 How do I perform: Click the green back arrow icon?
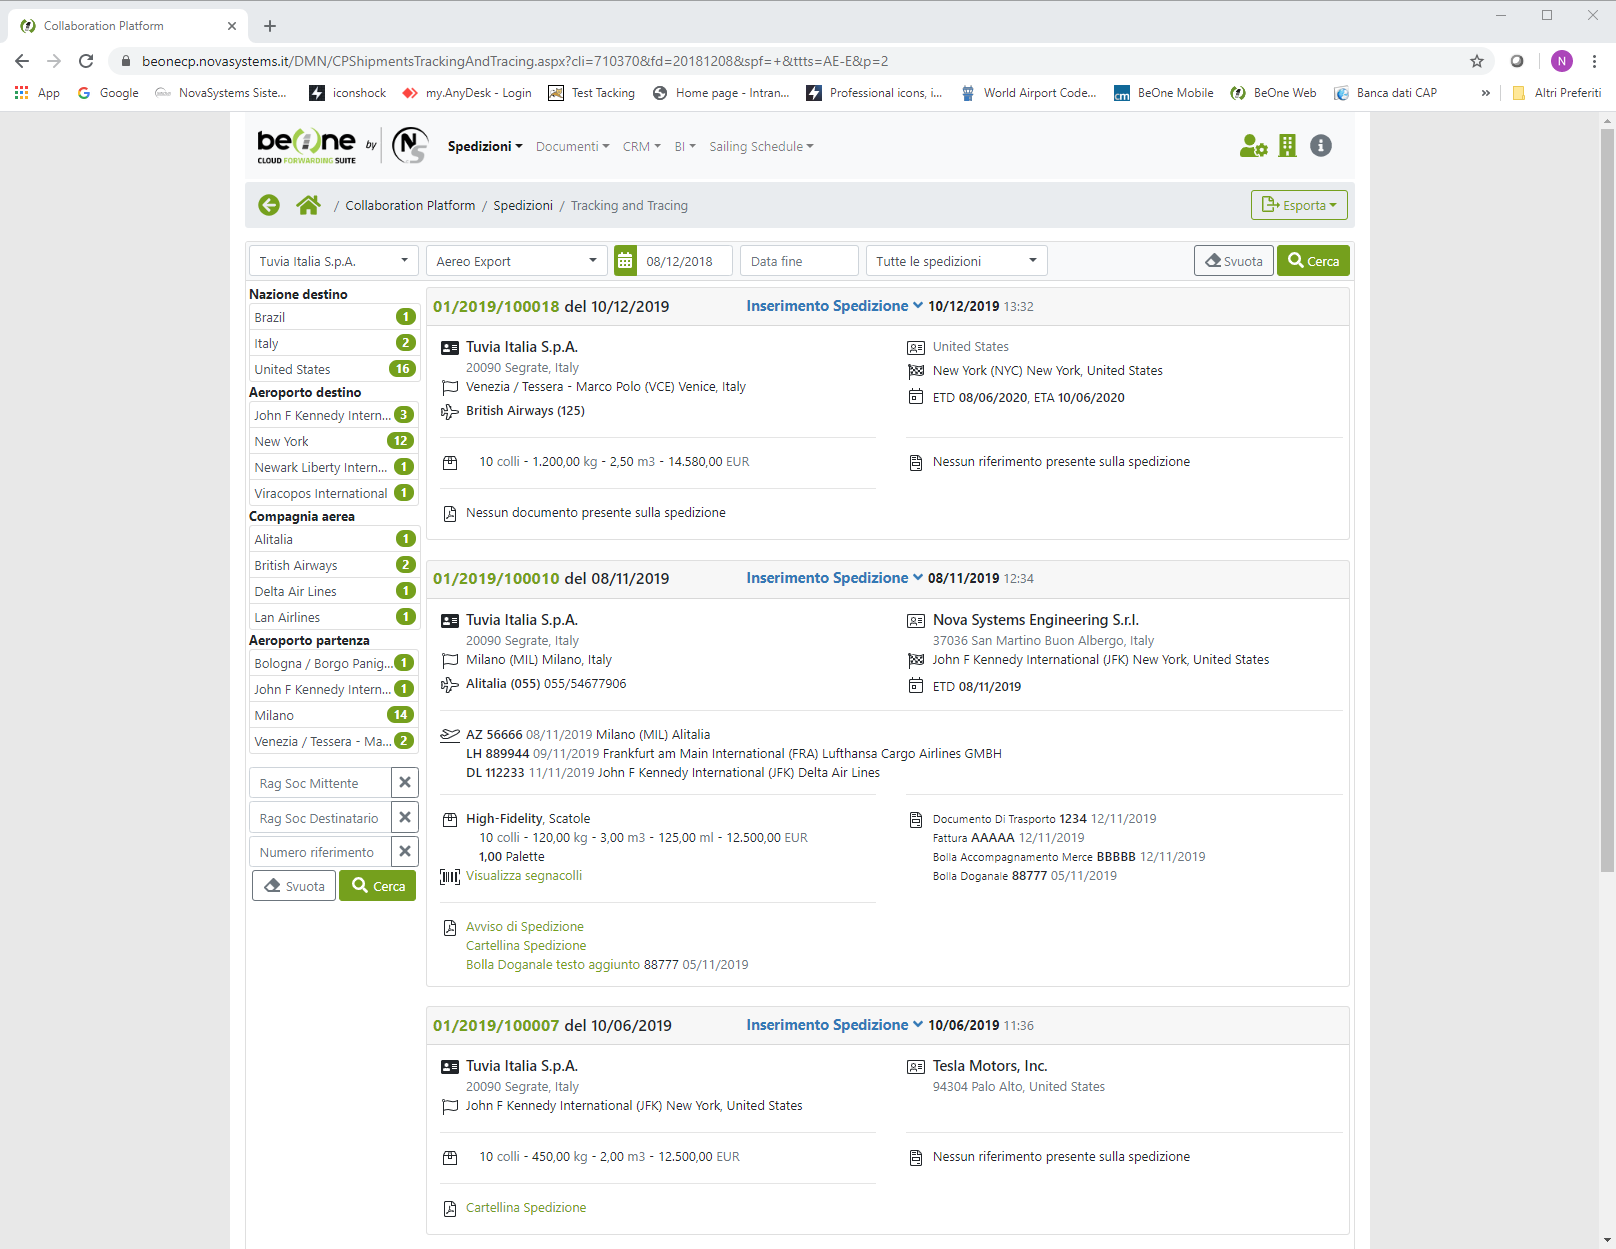coord(269,205)
